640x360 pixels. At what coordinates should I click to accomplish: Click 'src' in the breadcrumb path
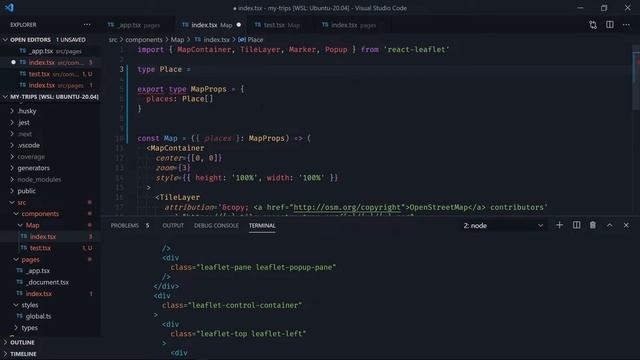(x=113, y=40)
